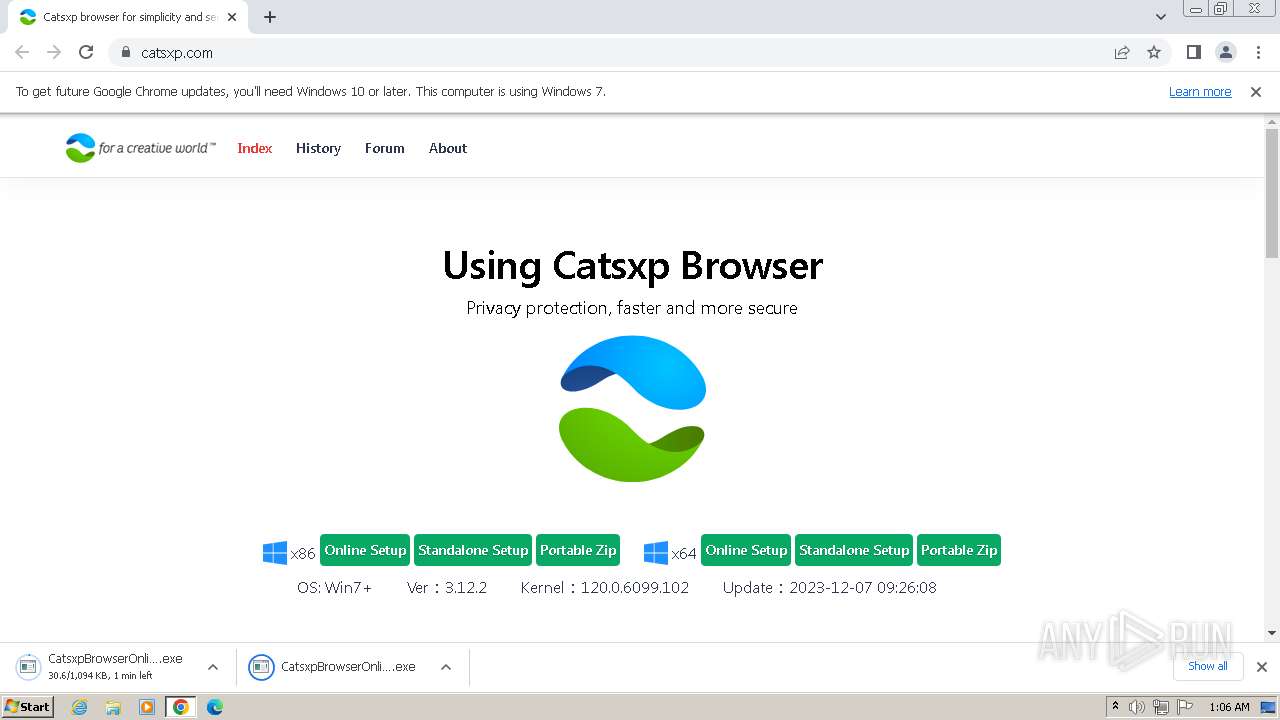Viewport: 1280px width, 720px height.
Task: Expand options for the downloading file
Action: coord(213,667)
